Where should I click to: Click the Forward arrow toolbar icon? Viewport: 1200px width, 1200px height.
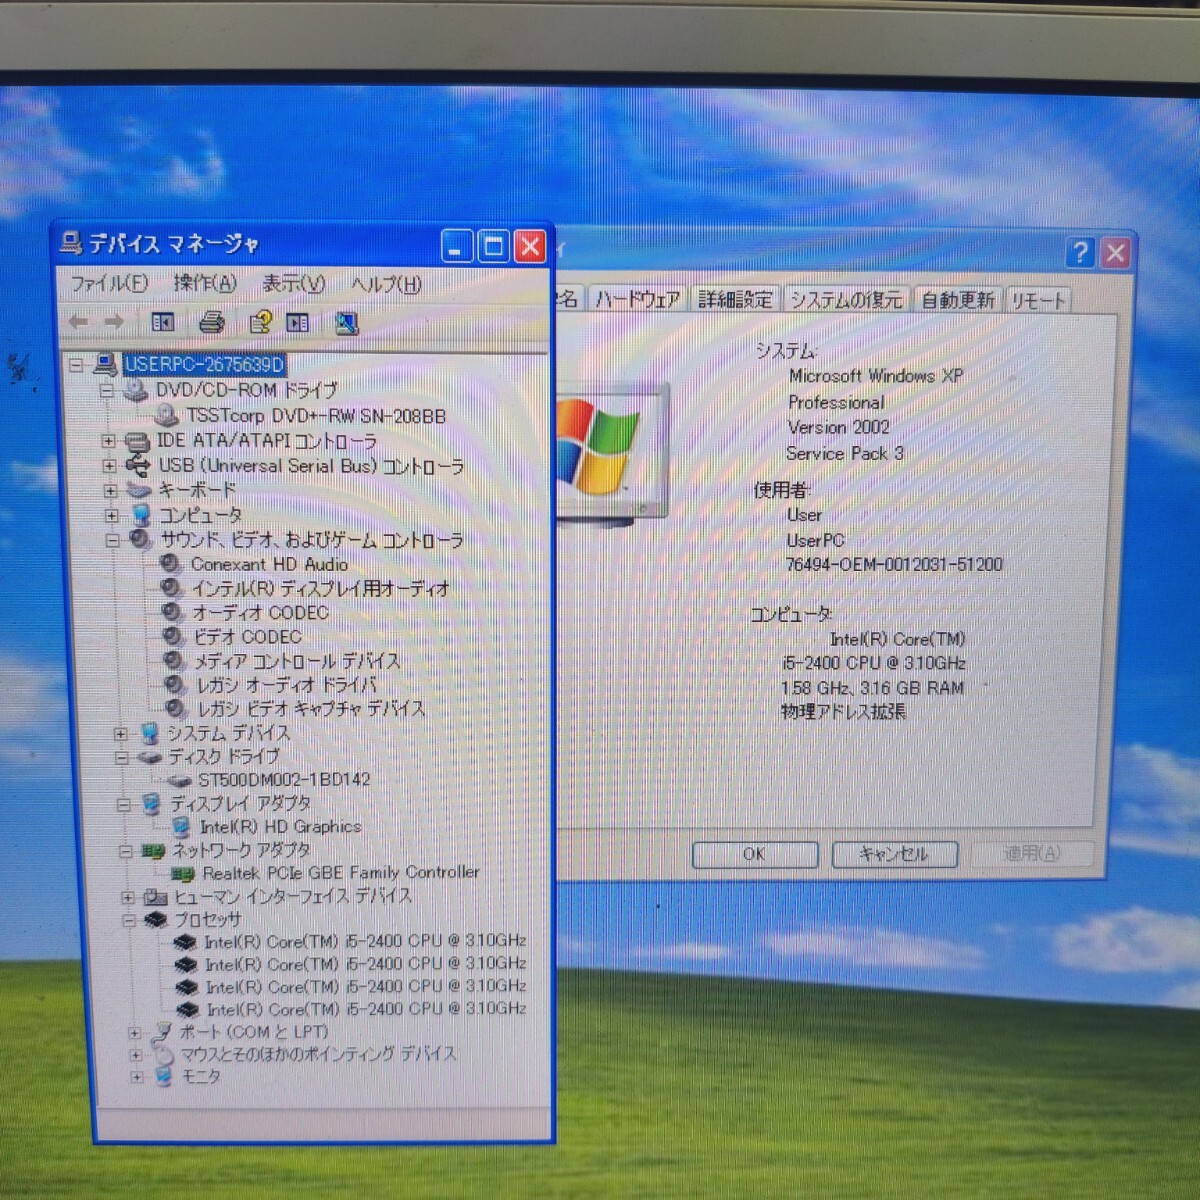pos(114,322)
